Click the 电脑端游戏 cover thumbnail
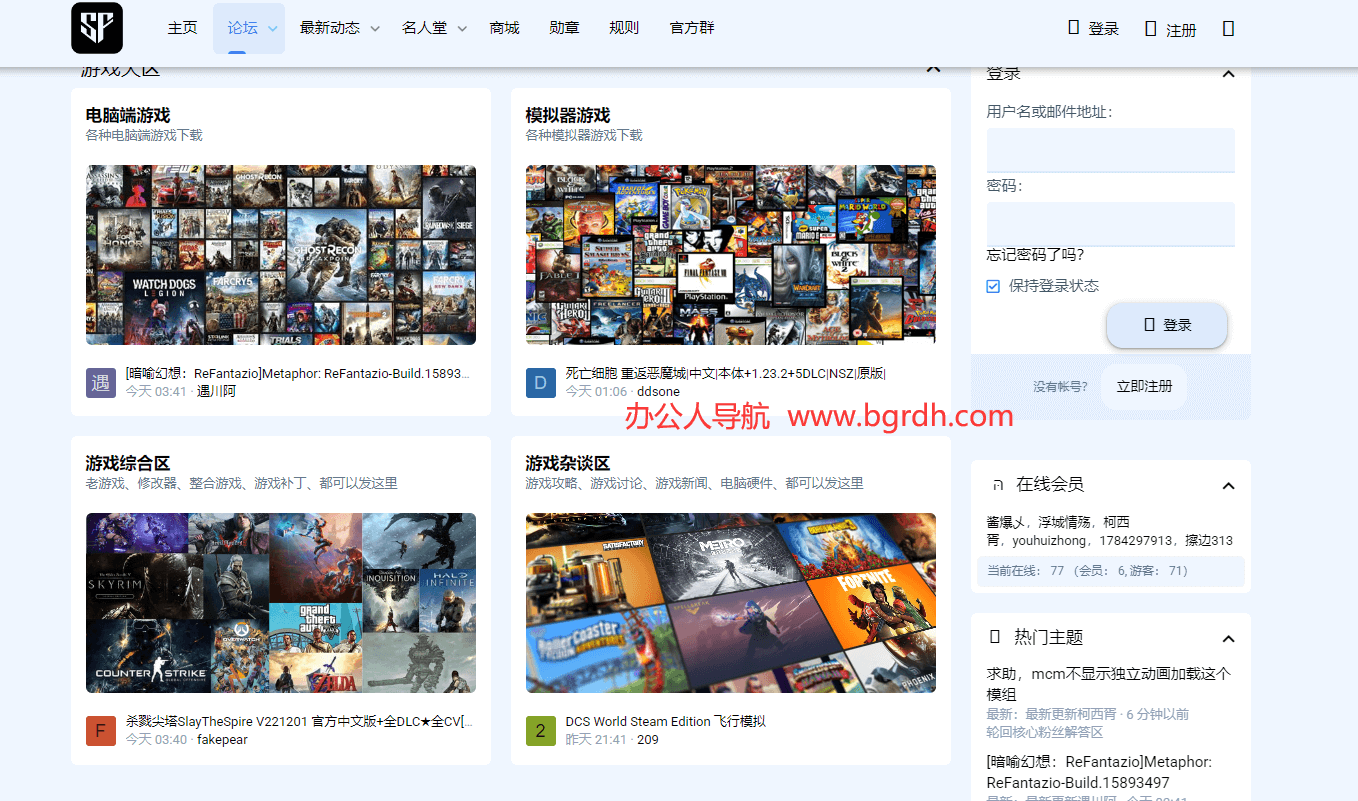The width and height of the screenshot is (1358, 801). click(281, 254)
